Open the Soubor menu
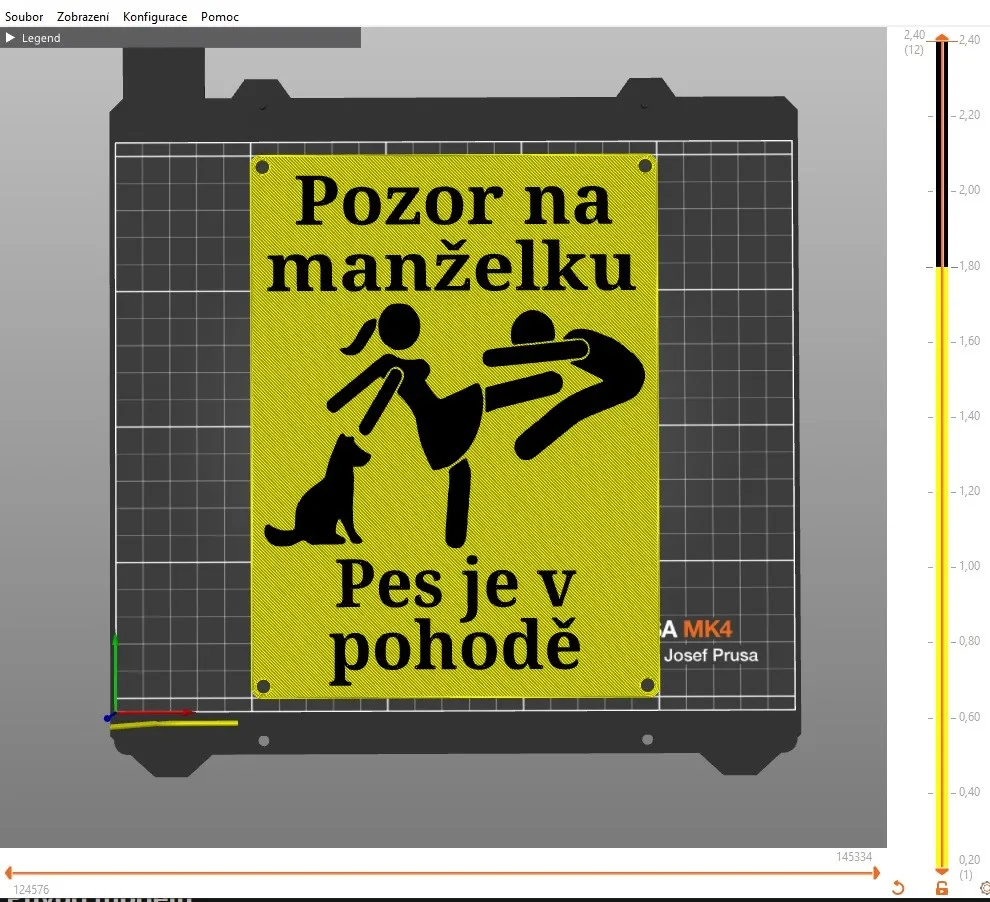Image resolution: width=990 pixels, height=902 pixels. click(x=23, y=16)
